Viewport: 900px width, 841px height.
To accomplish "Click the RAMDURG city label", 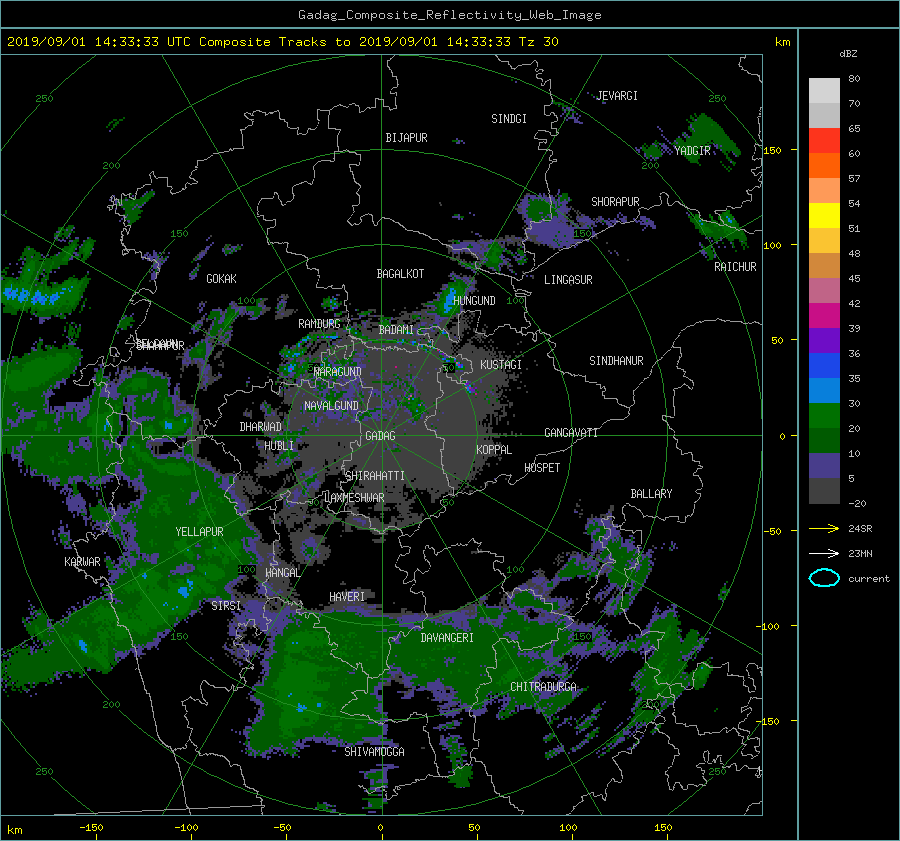I will (x=319, y=324).
